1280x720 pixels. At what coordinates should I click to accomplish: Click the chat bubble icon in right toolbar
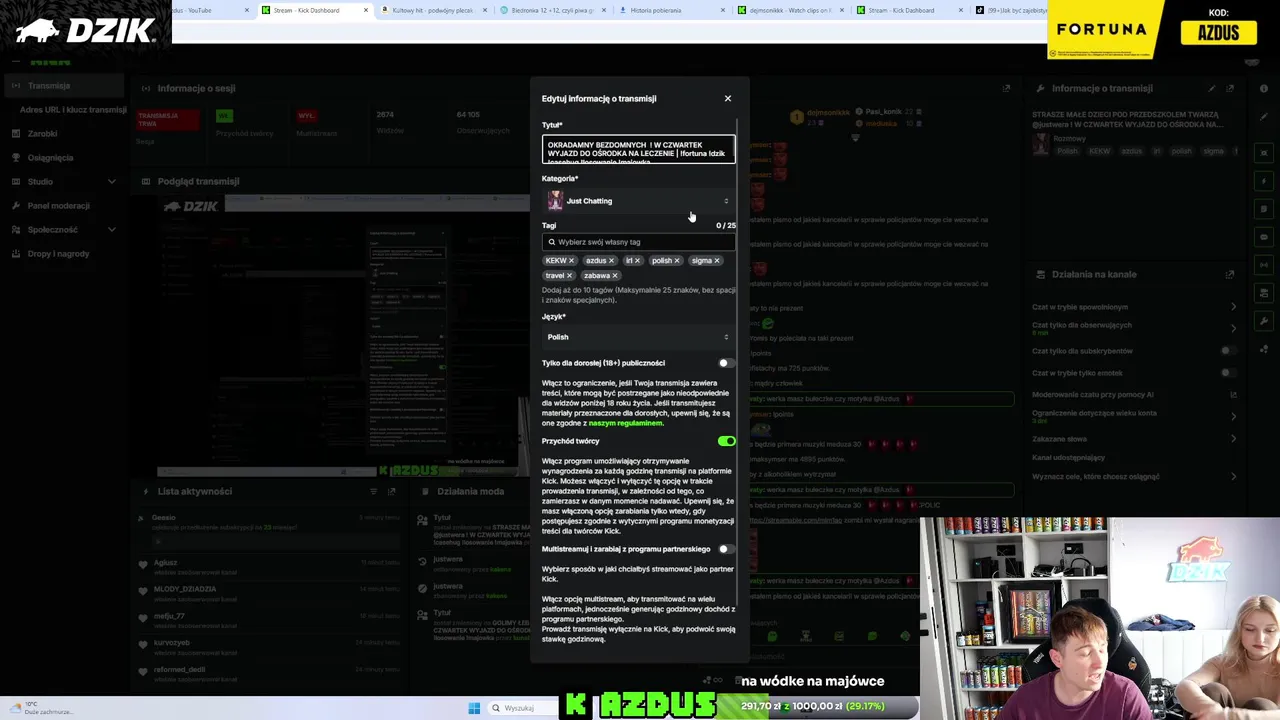[1264, 237]
